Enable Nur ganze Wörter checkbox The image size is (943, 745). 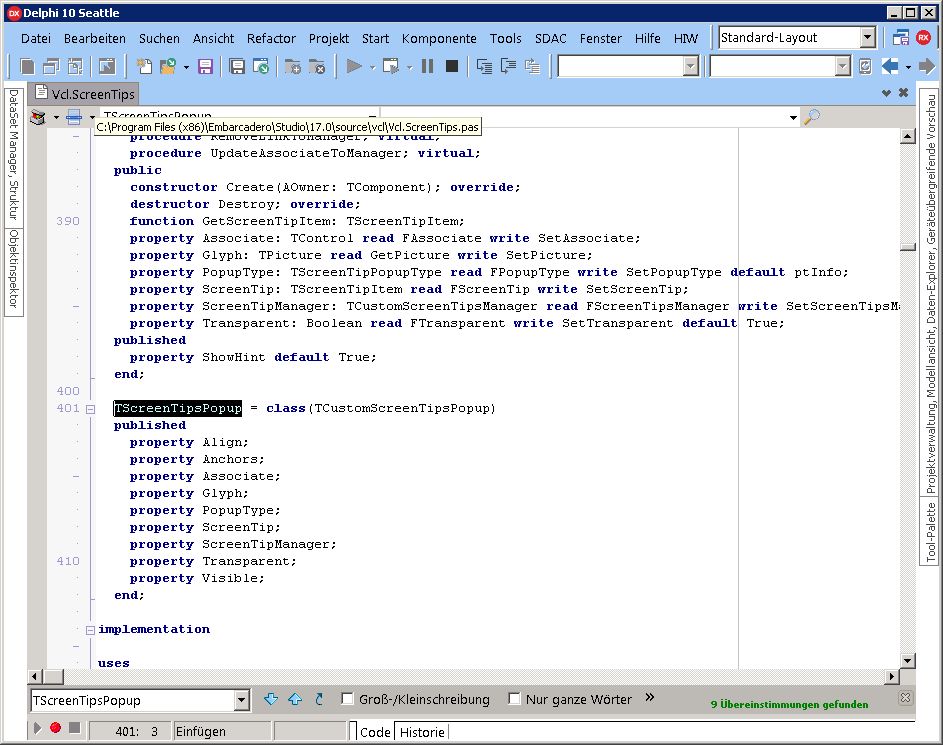click(x=514, y=698)
